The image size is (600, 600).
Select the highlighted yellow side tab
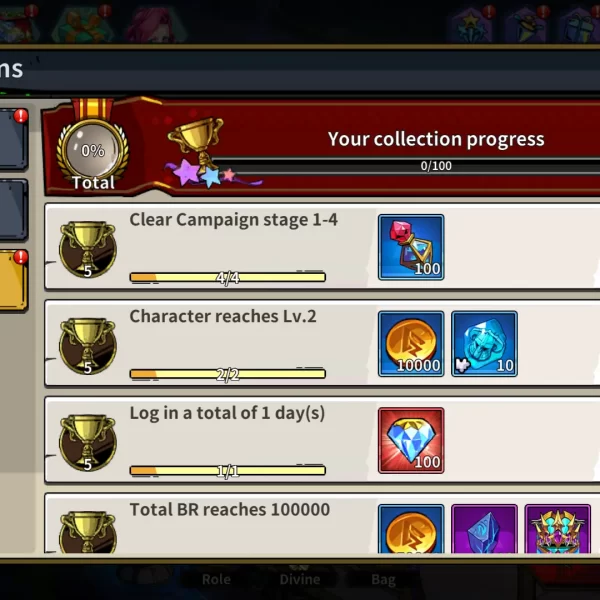[13, 281]
